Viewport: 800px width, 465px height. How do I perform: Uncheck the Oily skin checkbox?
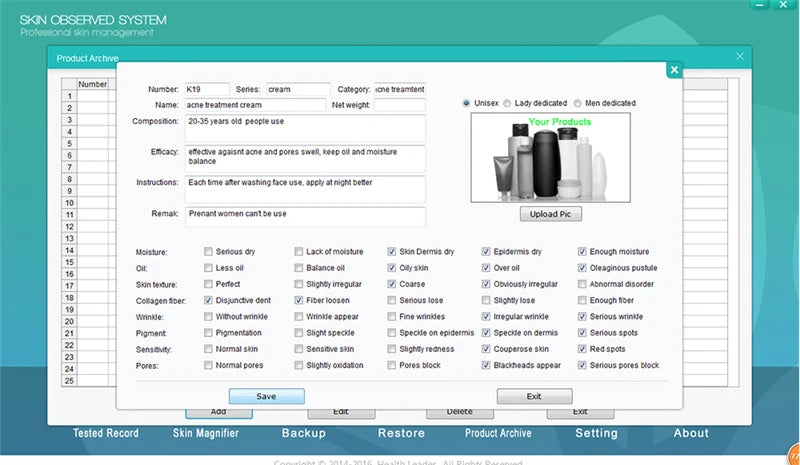coord(392,268)
